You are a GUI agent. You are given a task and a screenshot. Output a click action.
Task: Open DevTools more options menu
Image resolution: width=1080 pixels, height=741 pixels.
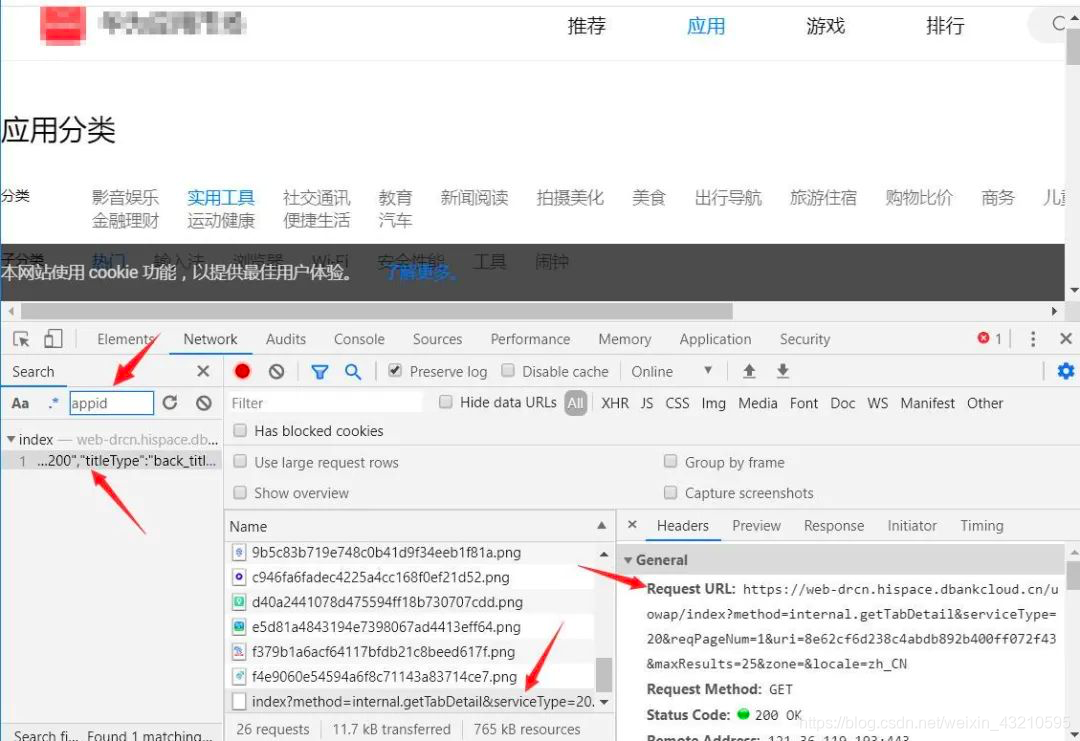click(1032, 339)
